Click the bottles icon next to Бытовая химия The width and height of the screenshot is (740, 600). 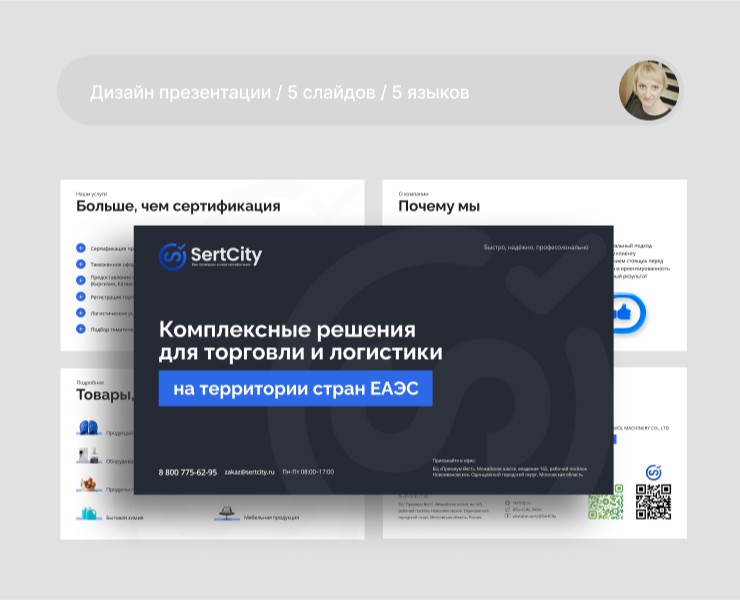tap(89, 513)
